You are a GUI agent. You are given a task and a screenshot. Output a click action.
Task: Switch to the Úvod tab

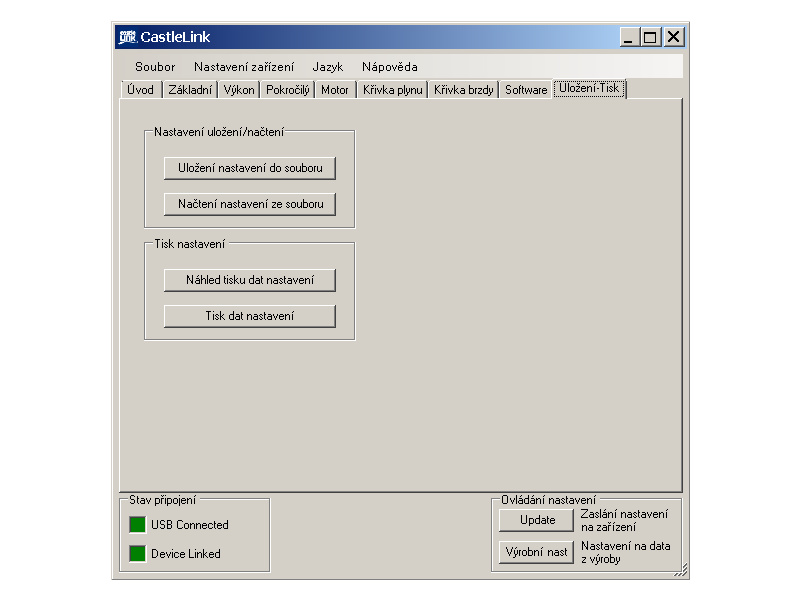140,90
